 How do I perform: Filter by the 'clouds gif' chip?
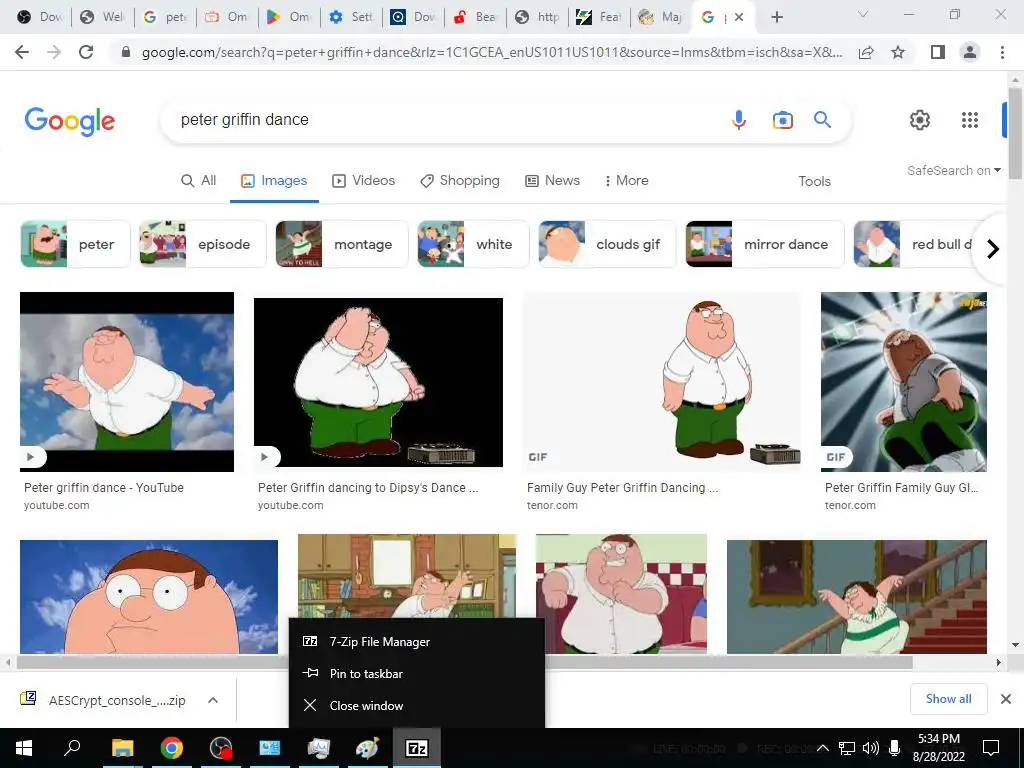click(607, 244)
